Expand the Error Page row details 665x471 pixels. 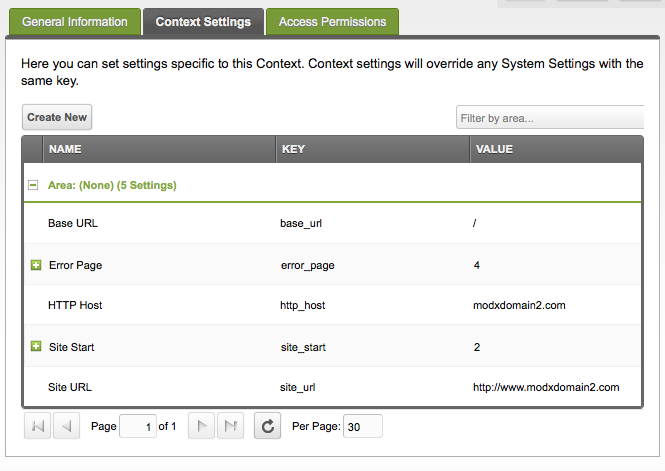pos(36,265)
